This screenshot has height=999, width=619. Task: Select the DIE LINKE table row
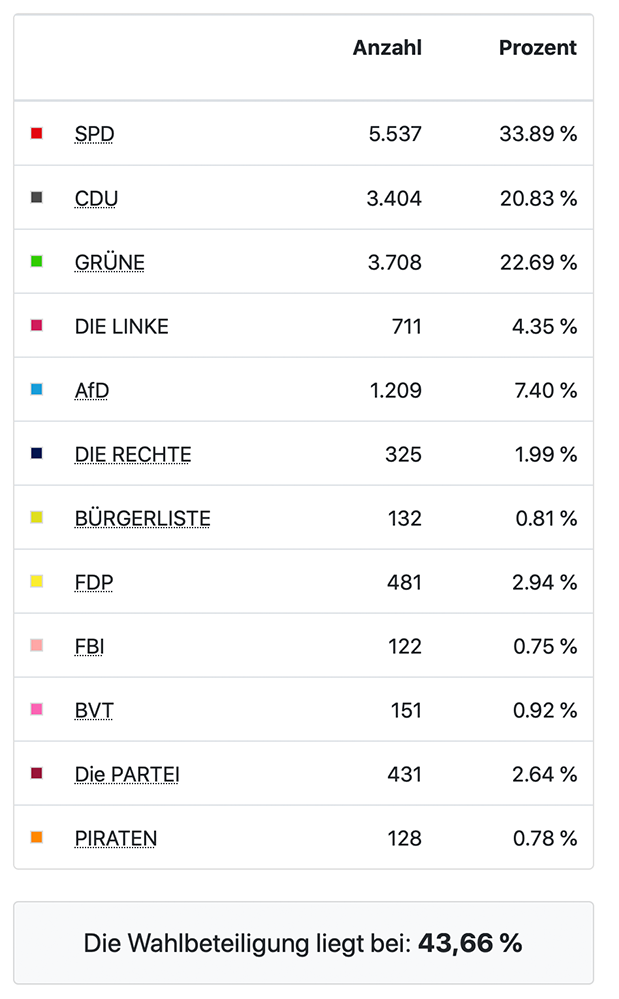303,326
